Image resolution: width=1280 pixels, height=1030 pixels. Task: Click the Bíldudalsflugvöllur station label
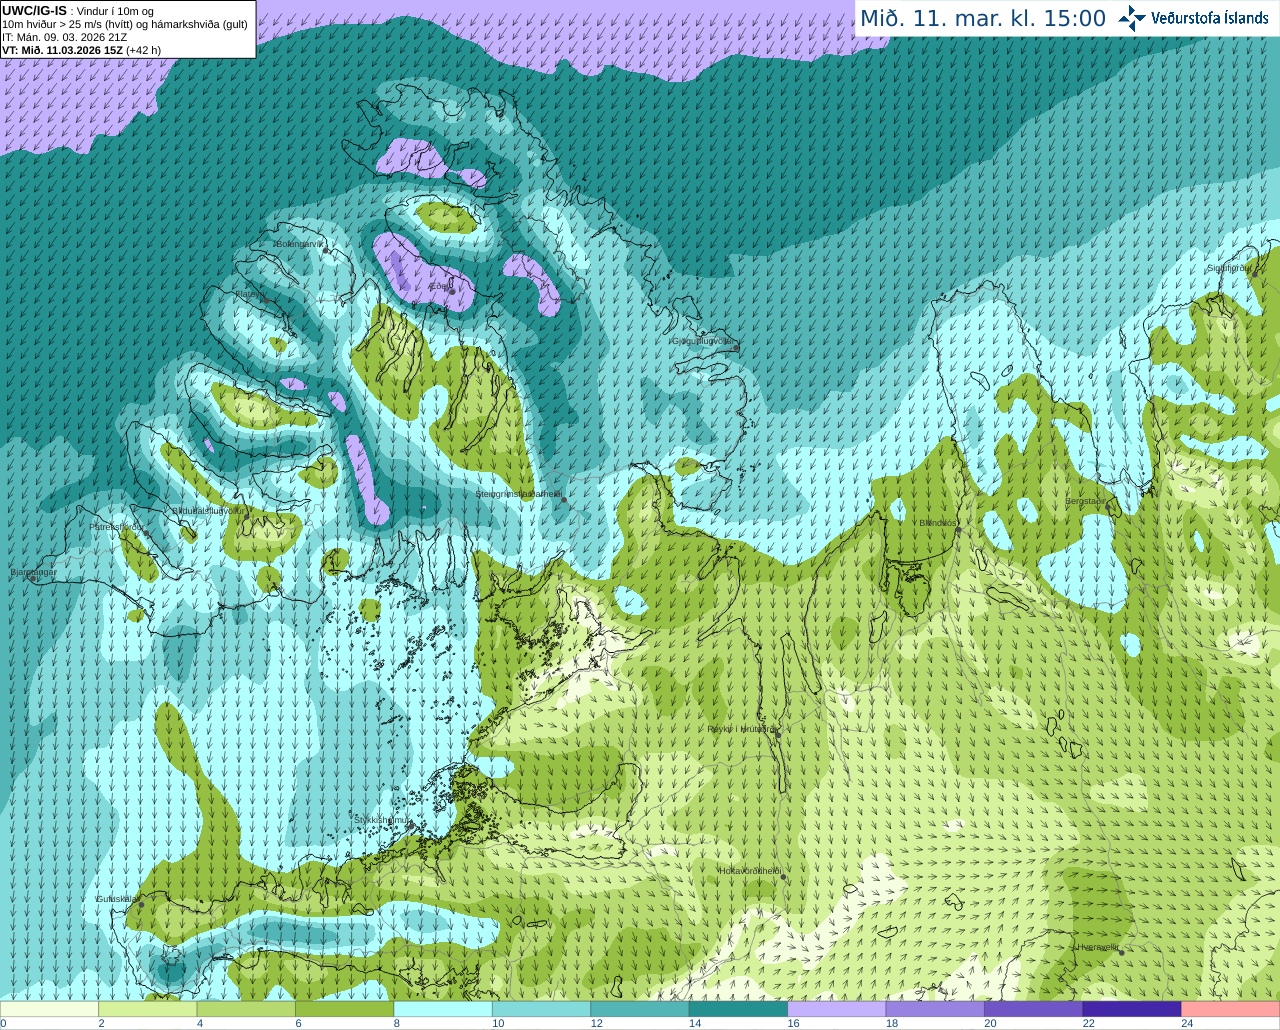(207, 511)
